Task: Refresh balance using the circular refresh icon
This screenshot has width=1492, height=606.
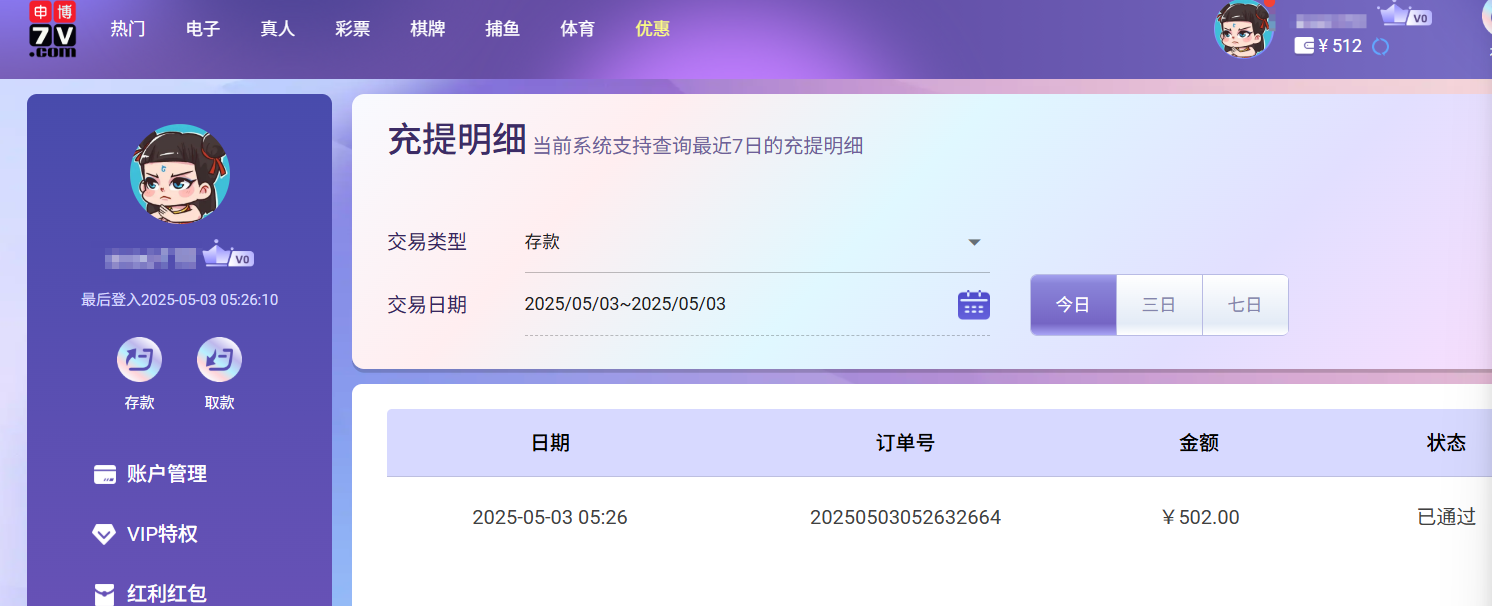Action: (x=1380, y=46)
